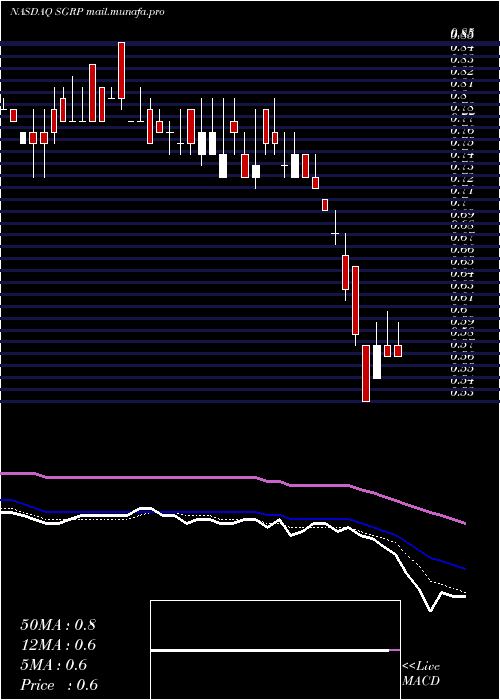Viewport: 500px width, 700px height.
Task: Click the <<Live MACD label
Action: 421,674
